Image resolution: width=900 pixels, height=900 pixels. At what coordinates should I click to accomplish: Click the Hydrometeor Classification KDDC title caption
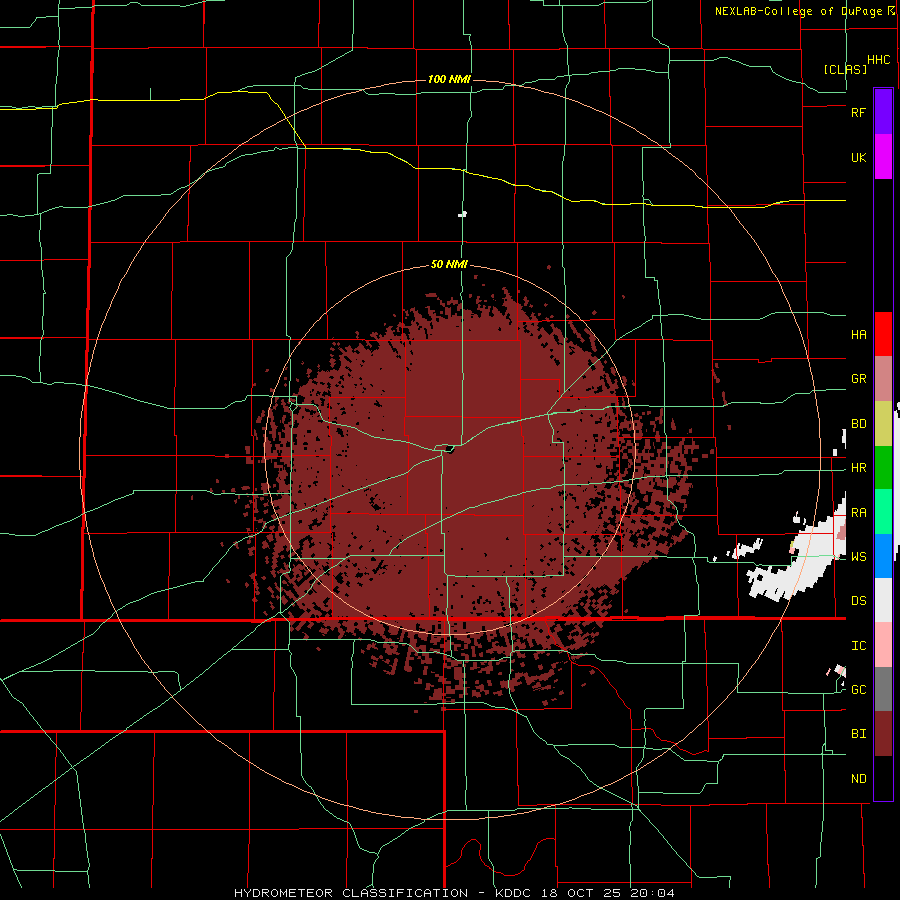[454, 893]
